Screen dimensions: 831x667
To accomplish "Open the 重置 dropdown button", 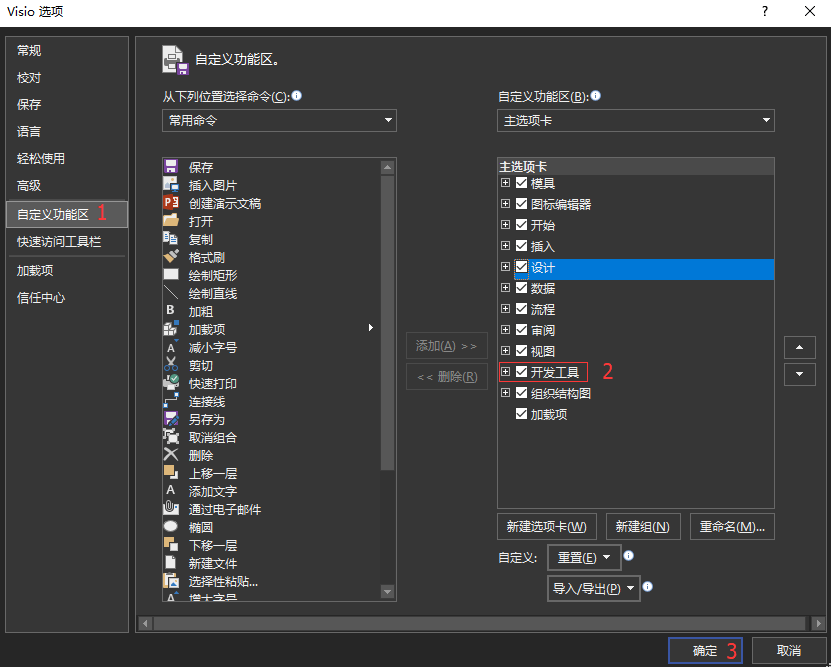I will coord(584,557).
